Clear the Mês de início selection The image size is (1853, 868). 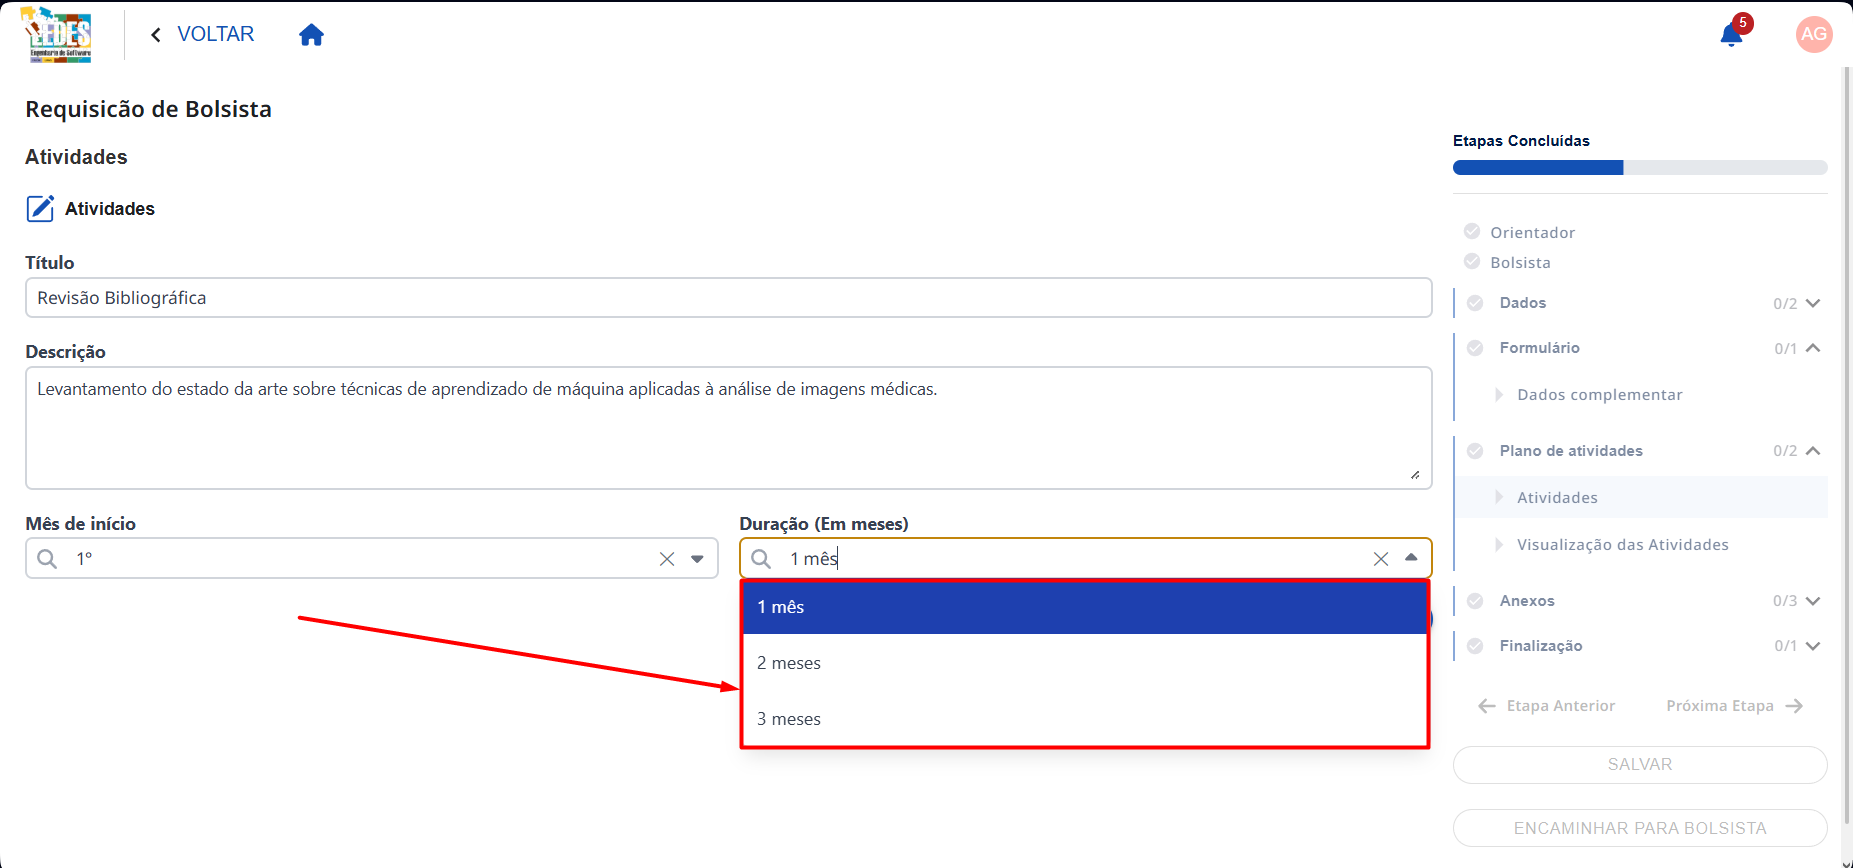point(667,559)
